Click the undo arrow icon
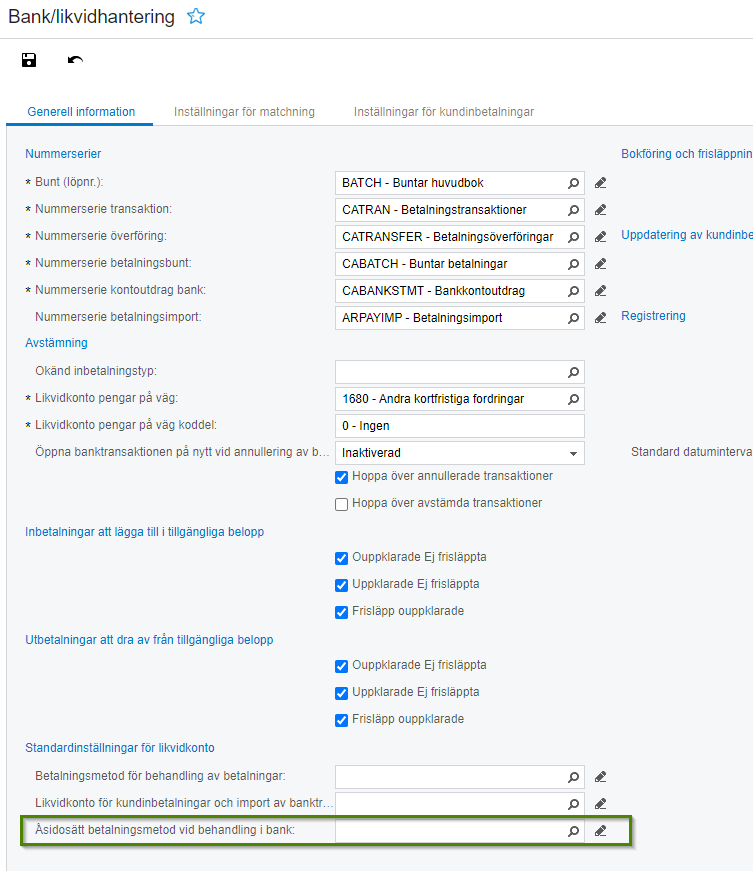 coord(75,60)
